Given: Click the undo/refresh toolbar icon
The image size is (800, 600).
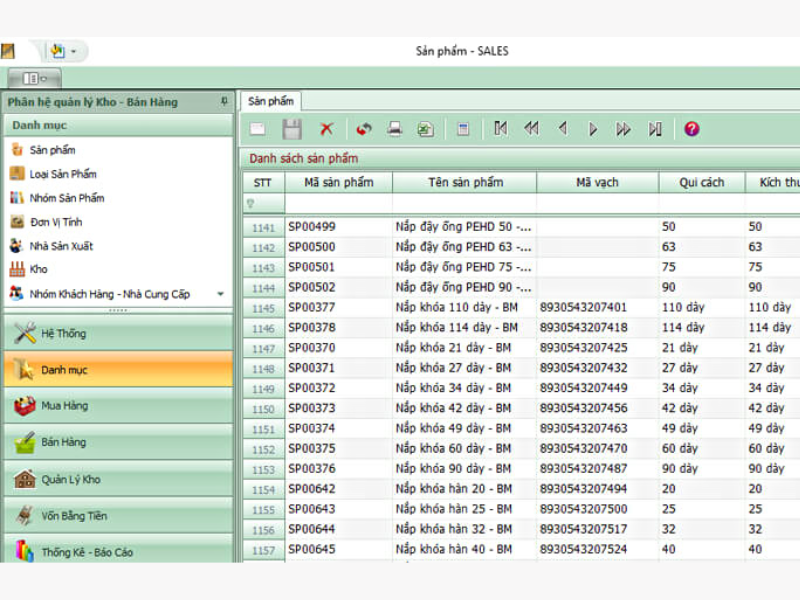Looking at the screenshot, I should tap(364, 129).
